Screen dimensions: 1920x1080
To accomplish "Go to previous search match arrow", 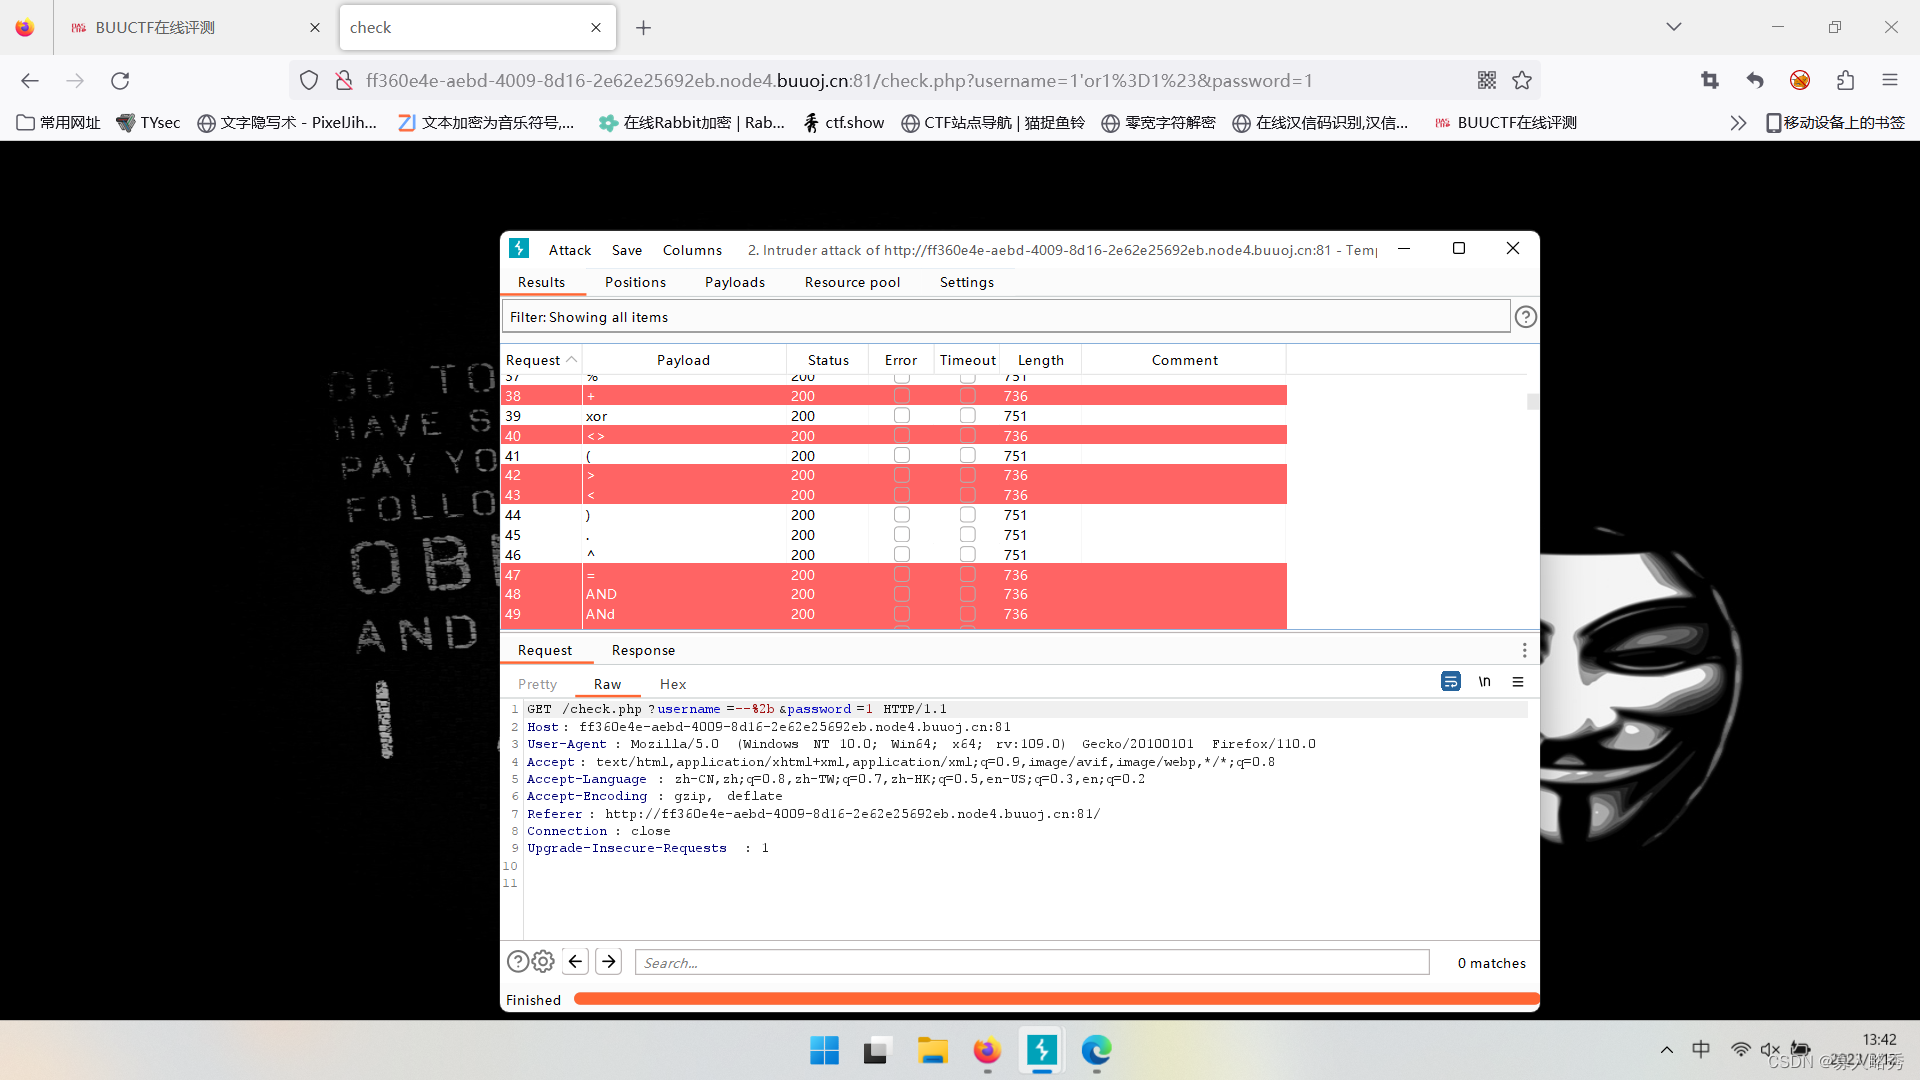I will coord(575,962).
